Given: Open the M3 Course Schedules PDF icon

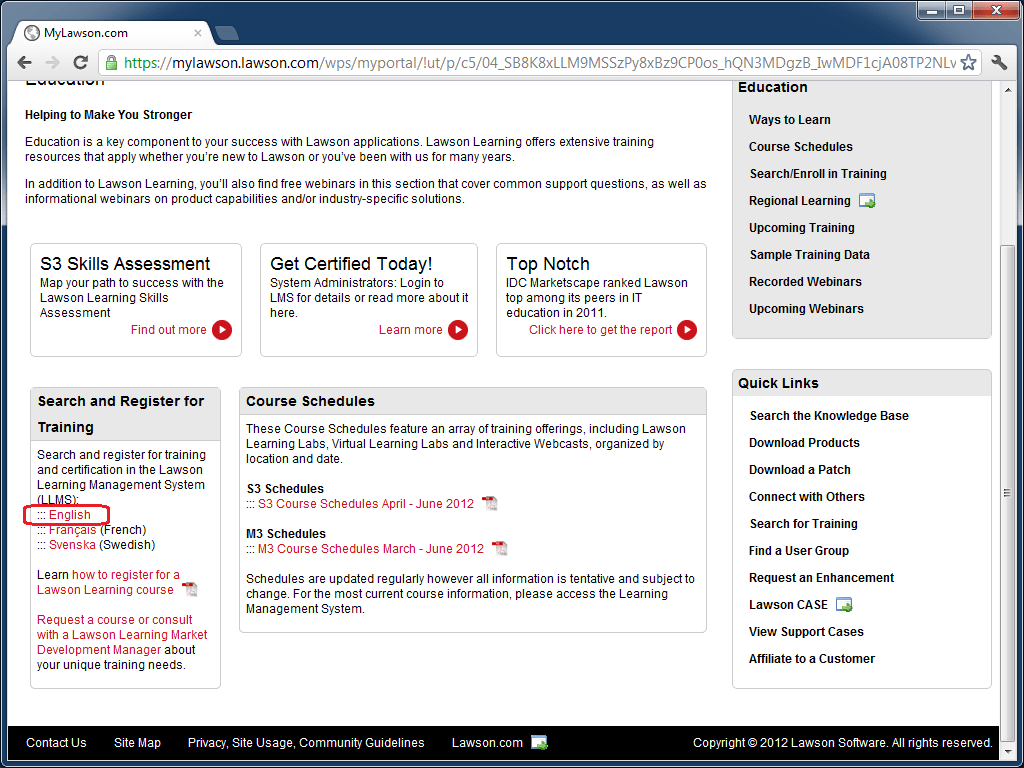Looking at the screenshot, I should click(x=499, y=548).
